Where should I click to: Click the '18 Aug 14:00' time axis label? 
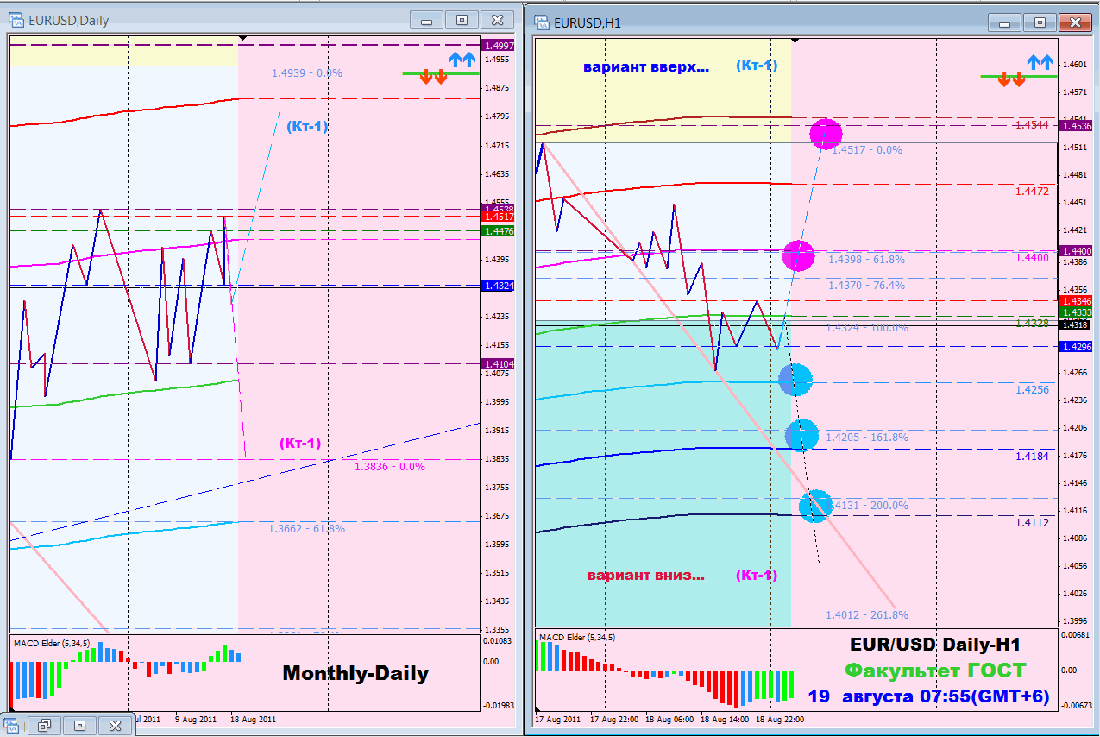723,719
